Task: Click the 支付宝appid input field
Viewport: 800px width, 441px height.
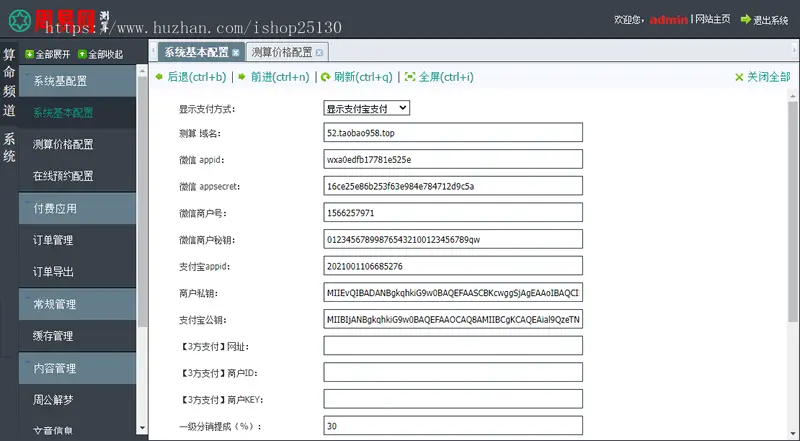Action: (453, 265)
